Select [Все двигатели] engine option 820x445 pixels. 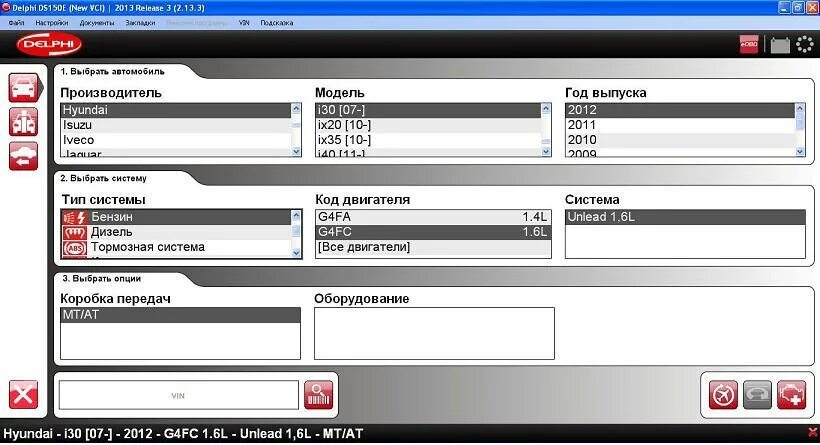pyautogui.click(x=433, y=247)
